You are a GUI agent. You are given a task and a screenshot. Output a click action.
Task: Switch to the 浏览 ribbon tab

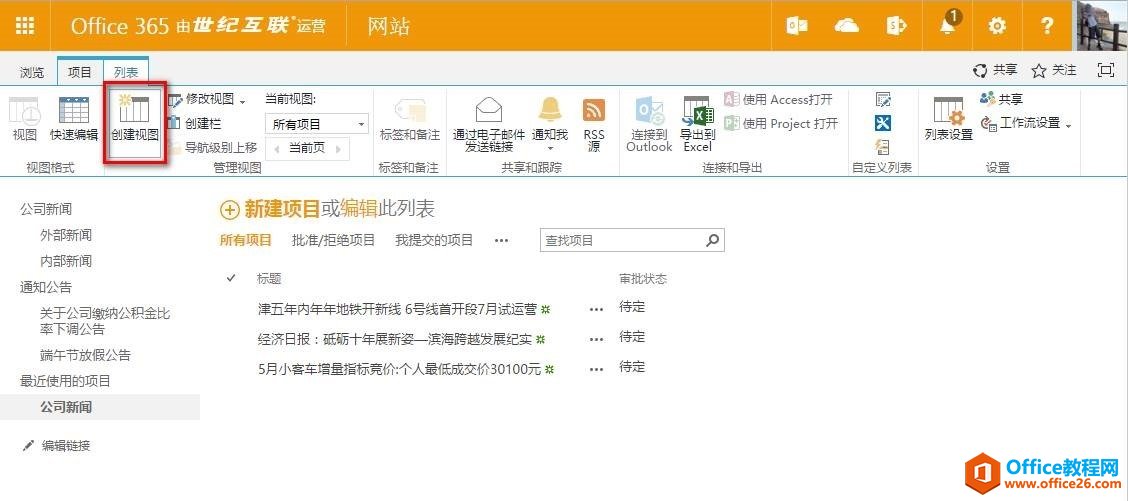[32, 72]
